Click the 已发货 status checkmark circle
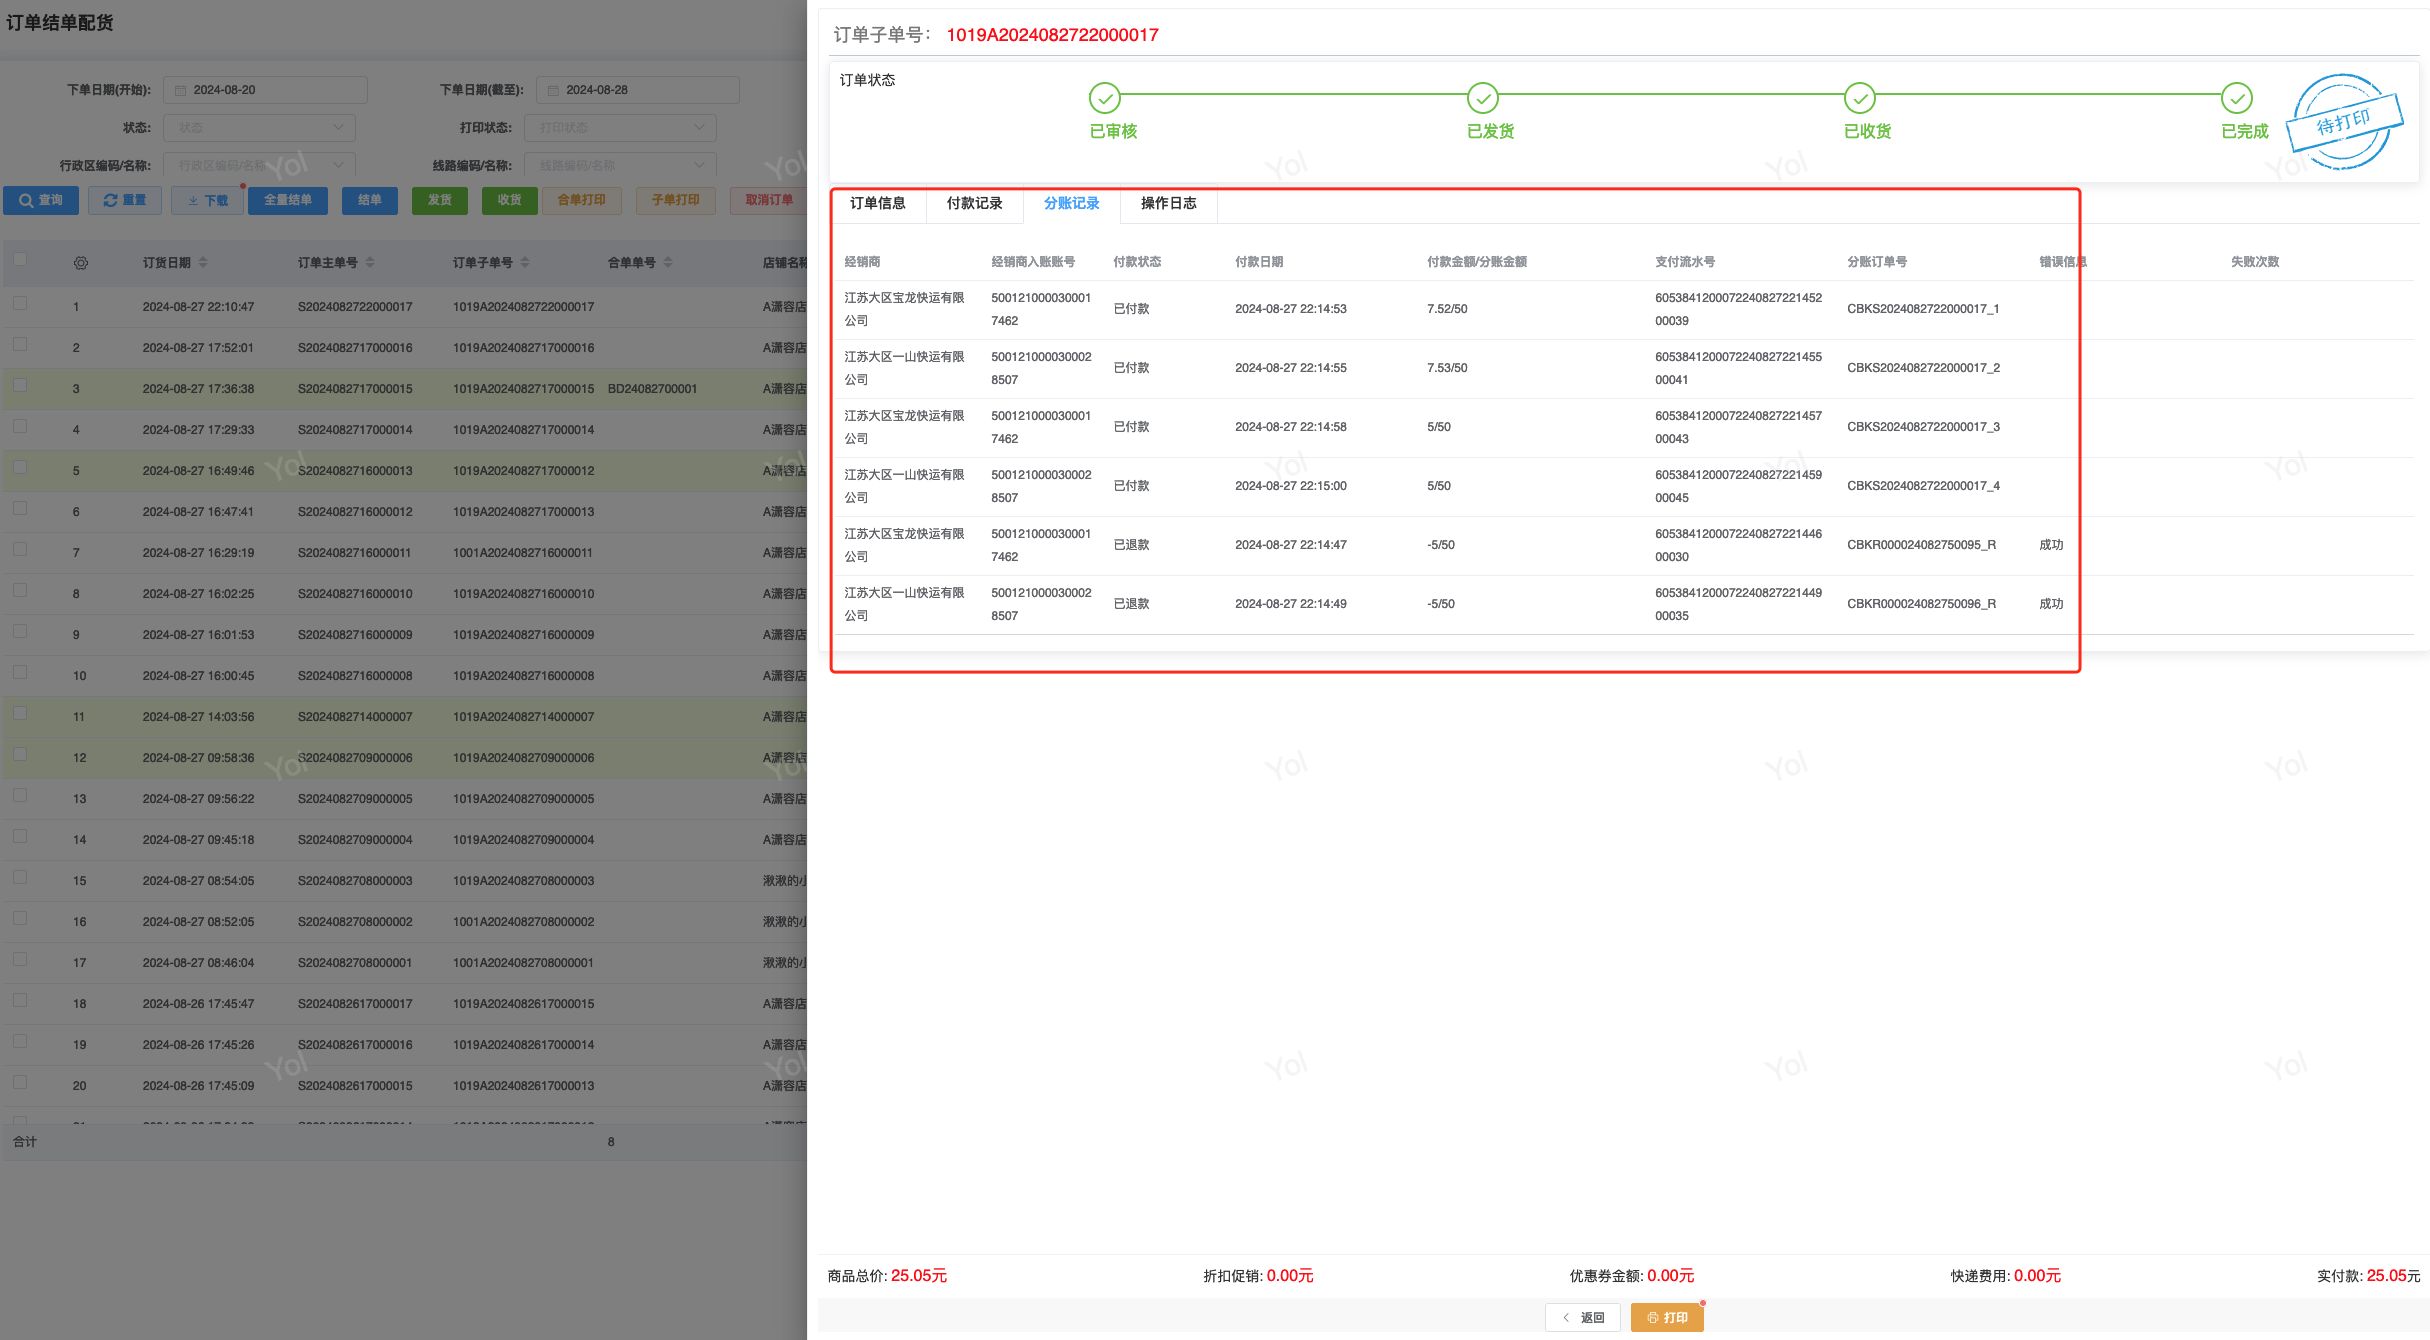 click(1482, 98)
